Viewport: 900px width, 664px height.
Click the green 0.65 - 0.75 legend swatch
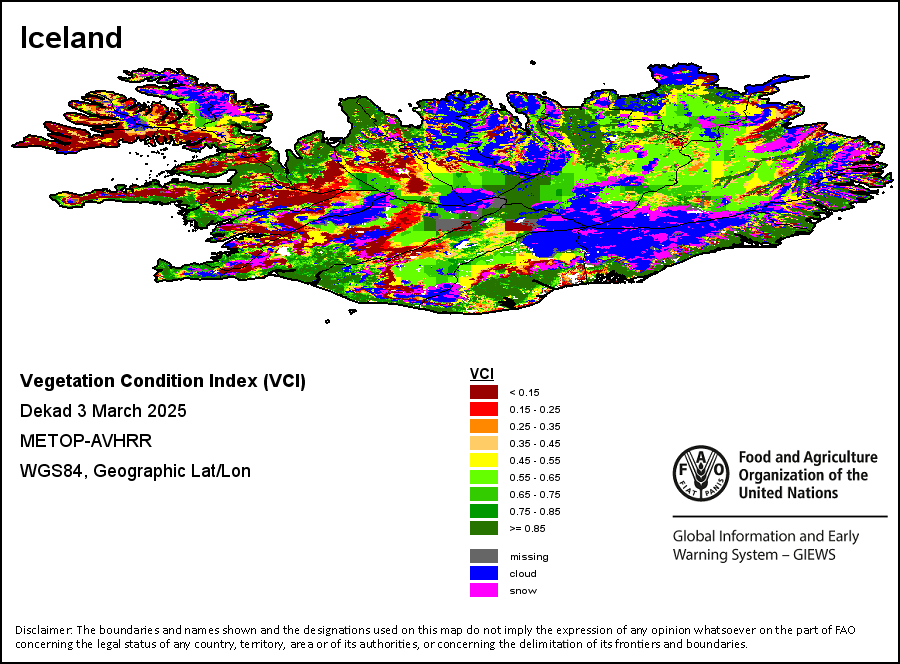coord(484,494)
